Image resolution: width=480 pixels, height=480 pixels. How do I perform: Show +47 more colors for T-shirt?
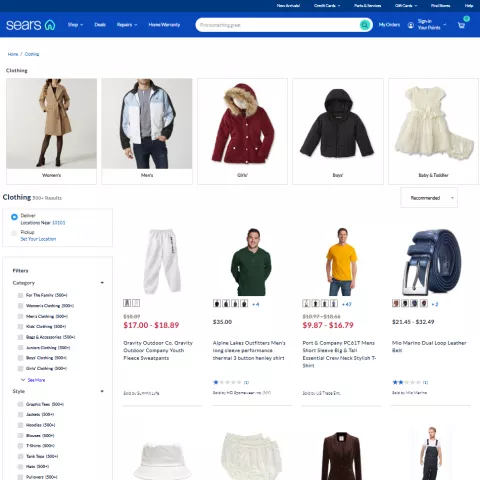[x=347, y=304]
